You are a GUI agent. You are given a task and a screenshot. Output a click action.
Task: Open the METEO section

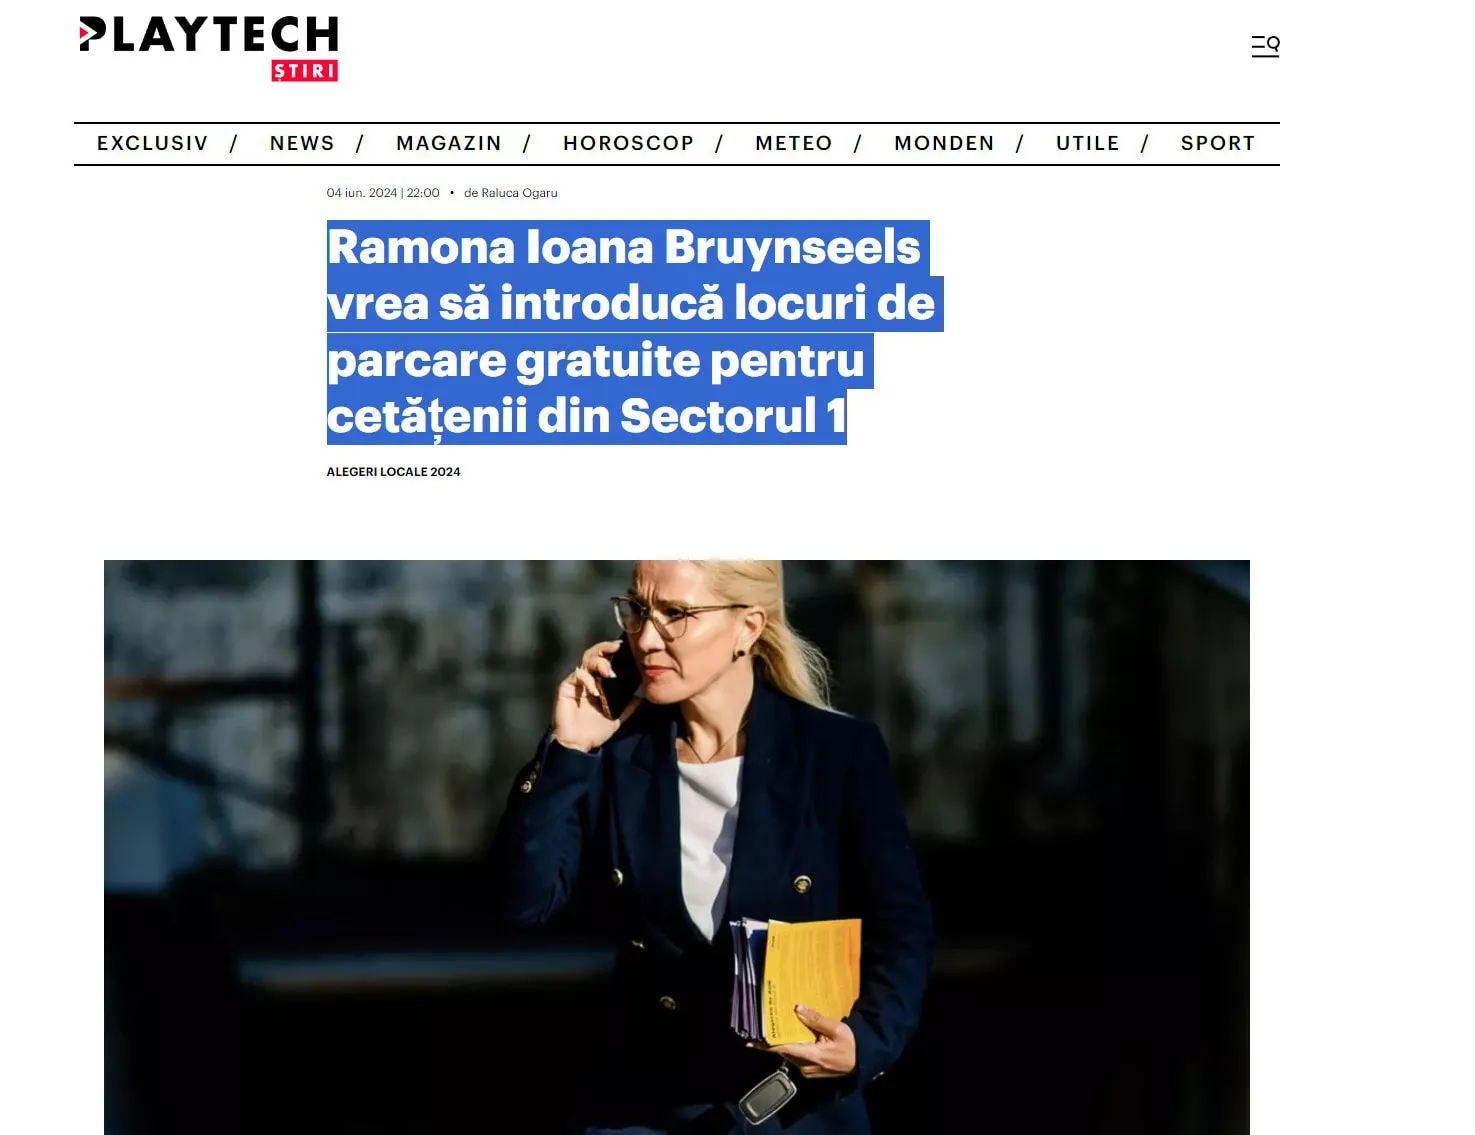tap(794, 143)
